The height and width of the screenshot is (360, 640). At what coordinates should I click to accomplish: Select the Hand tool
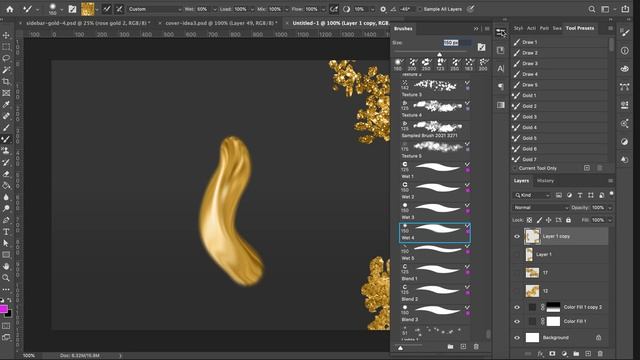point(6,266)
